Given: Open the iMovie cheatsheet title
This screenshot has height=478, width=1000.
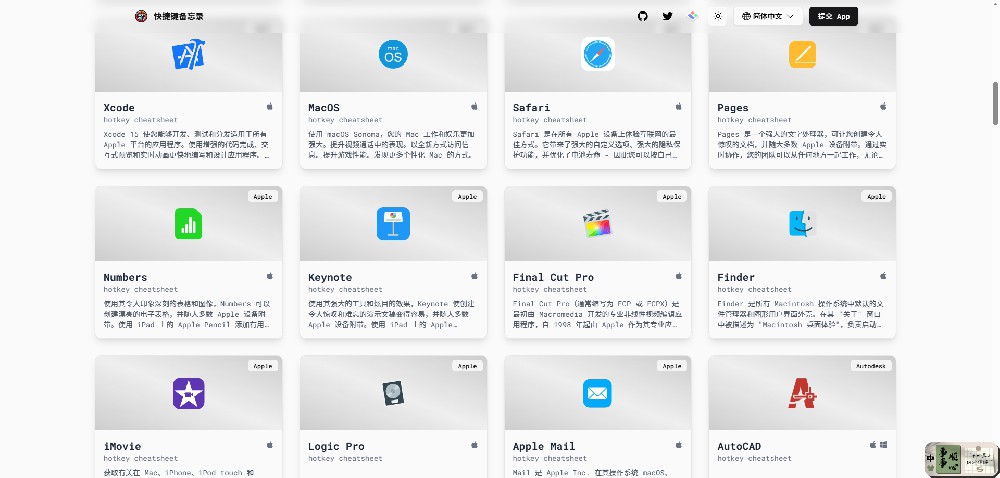Looking at the screenshot, I should coord(122,446).
